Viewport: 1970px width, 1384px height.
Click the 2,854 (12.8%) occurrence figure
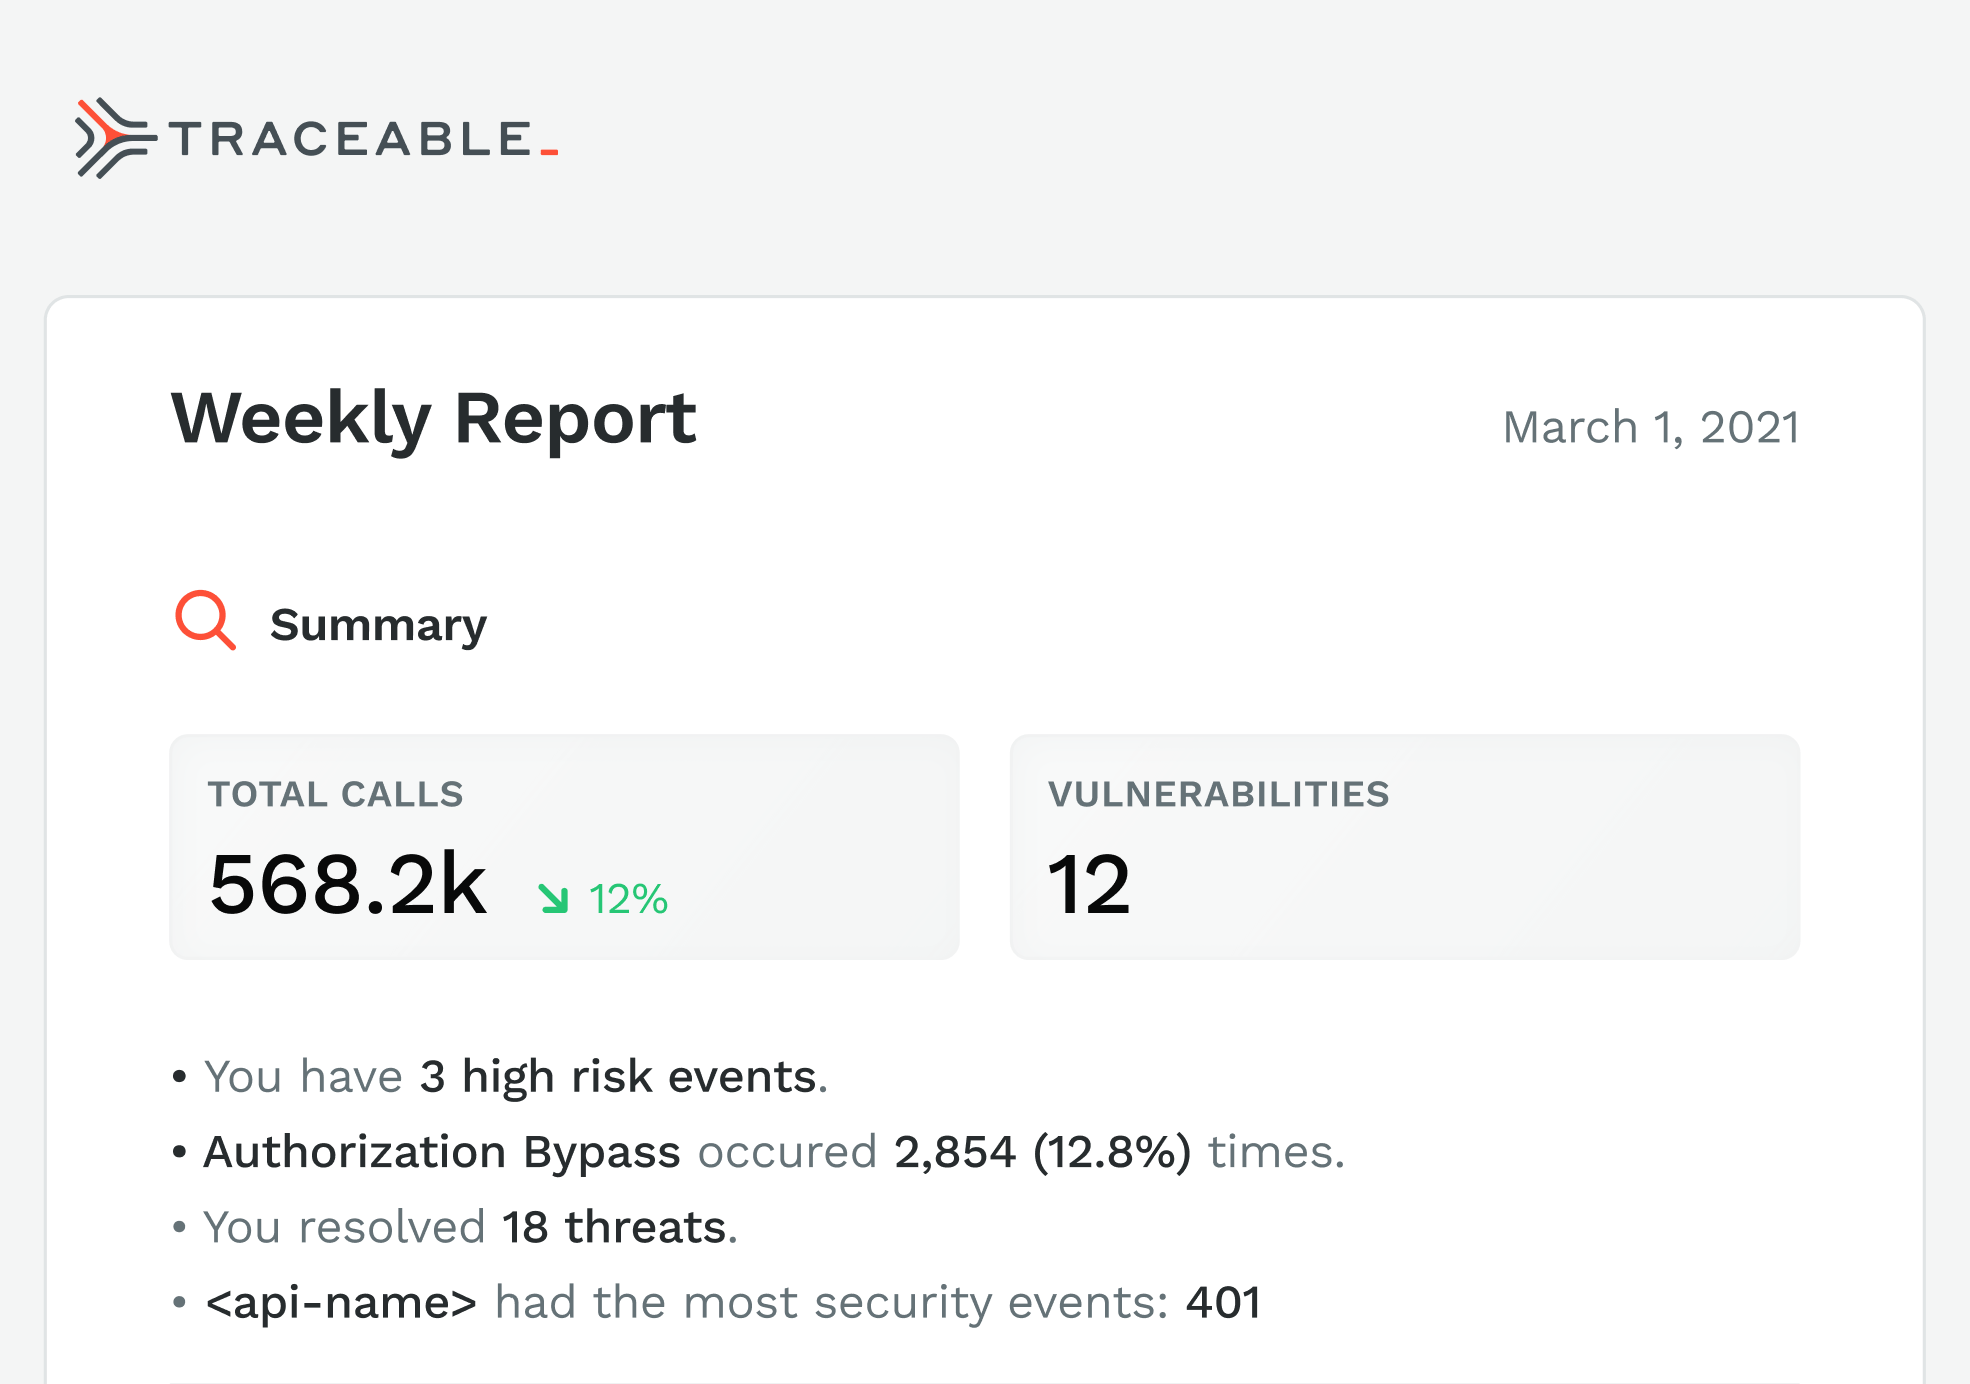click(1042, 1152)
